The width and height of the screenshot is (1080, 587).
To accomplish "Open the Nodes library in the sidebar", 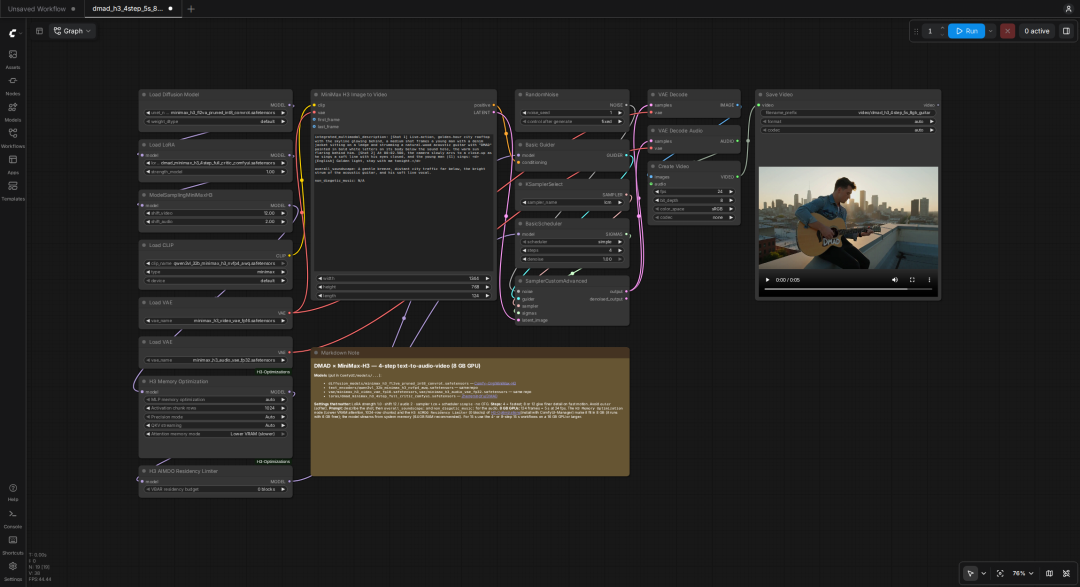I will point(12,85).
